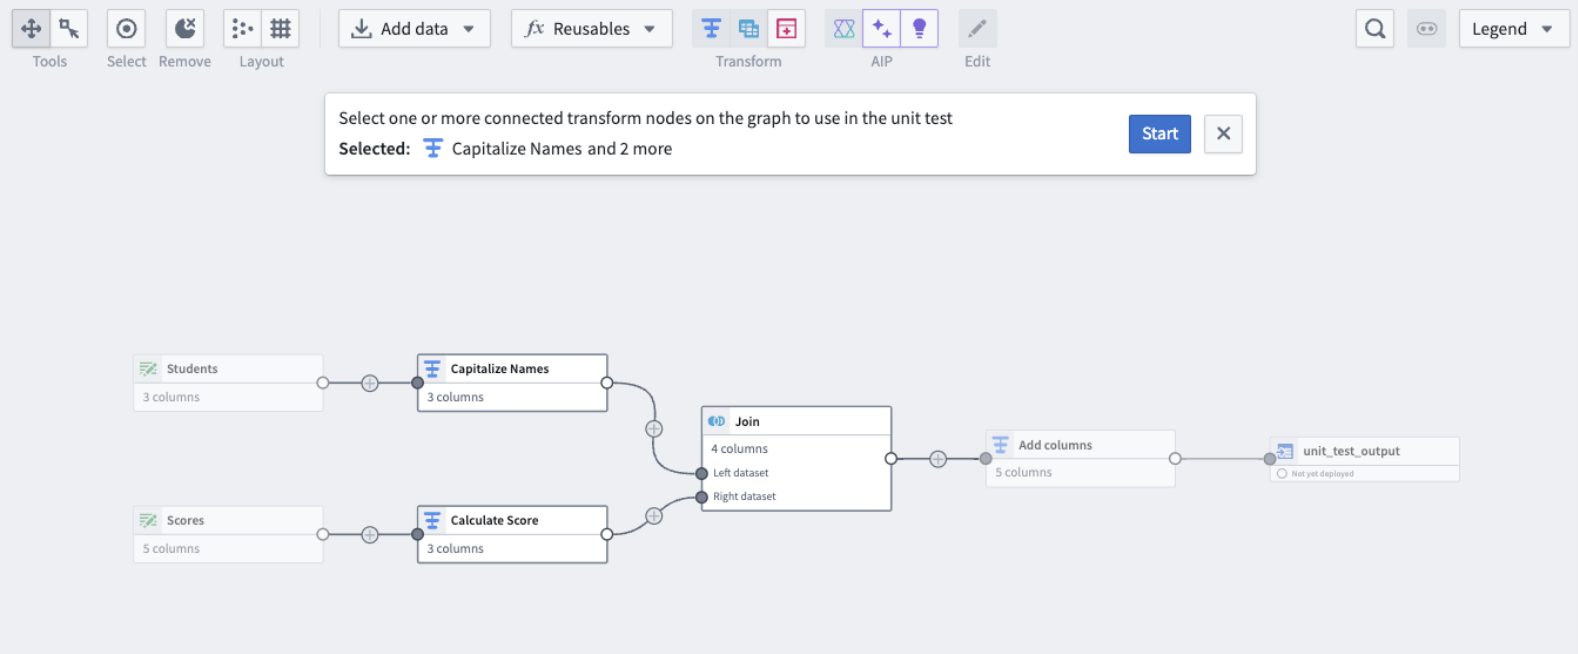This screenshot has height=654, width=1578.
Task: Expand the Reusables dropdown
Action: 591,29
